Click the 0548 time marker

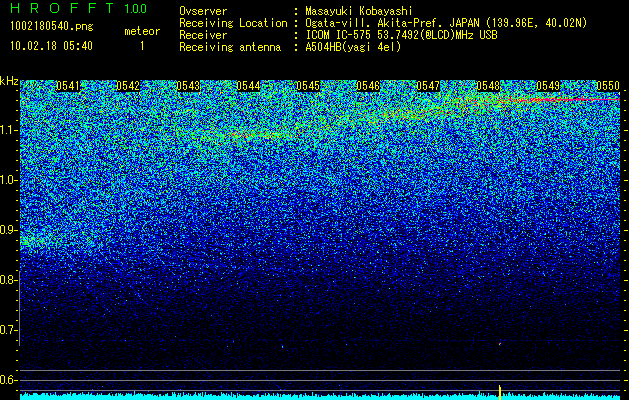tap(488, 86)
